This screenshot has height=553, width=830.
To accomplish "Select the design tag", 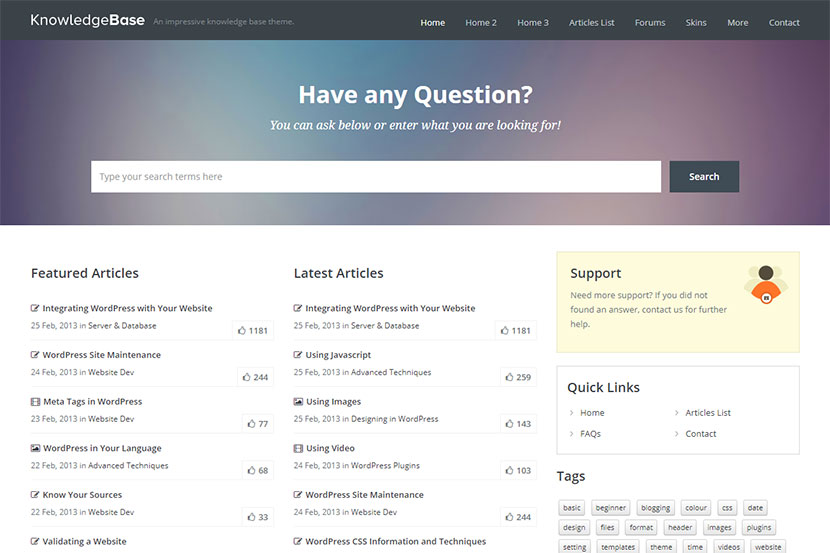I will pos(574,528).
